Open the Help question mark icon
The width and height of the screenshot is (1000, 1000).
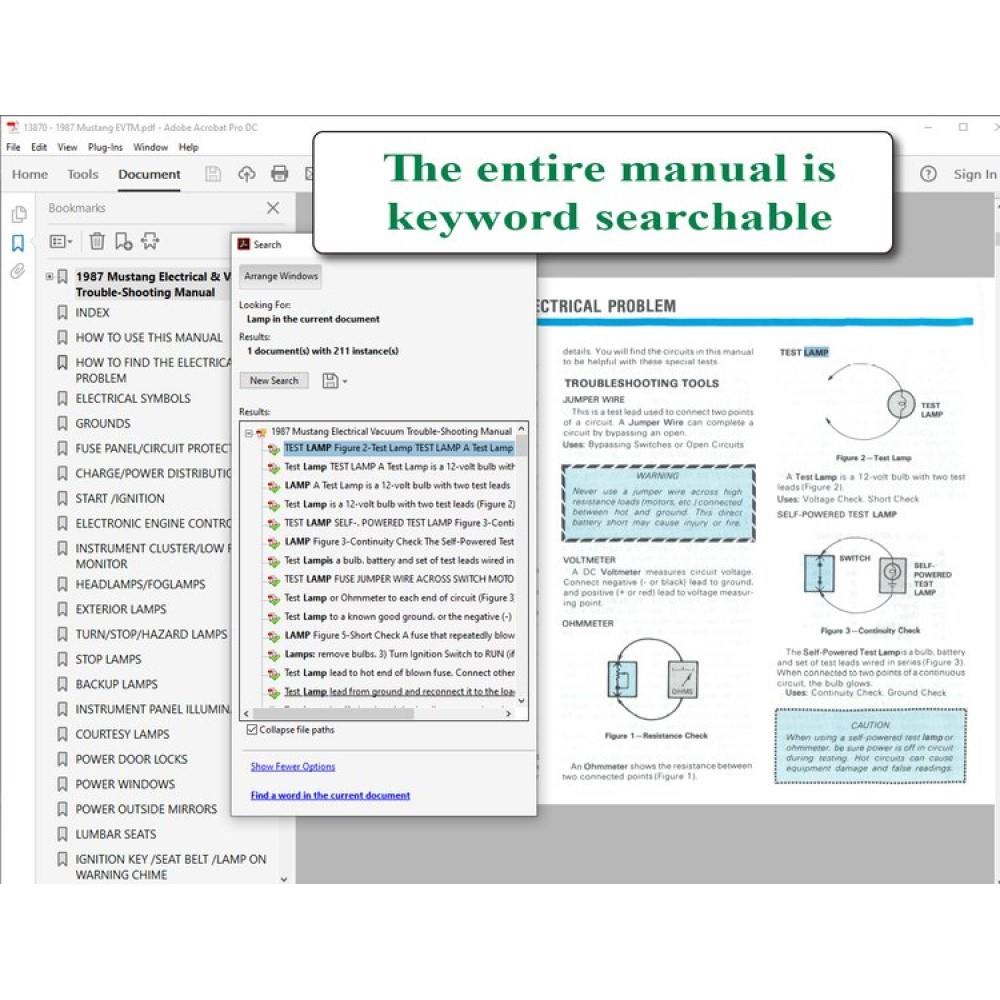(928, 174)
